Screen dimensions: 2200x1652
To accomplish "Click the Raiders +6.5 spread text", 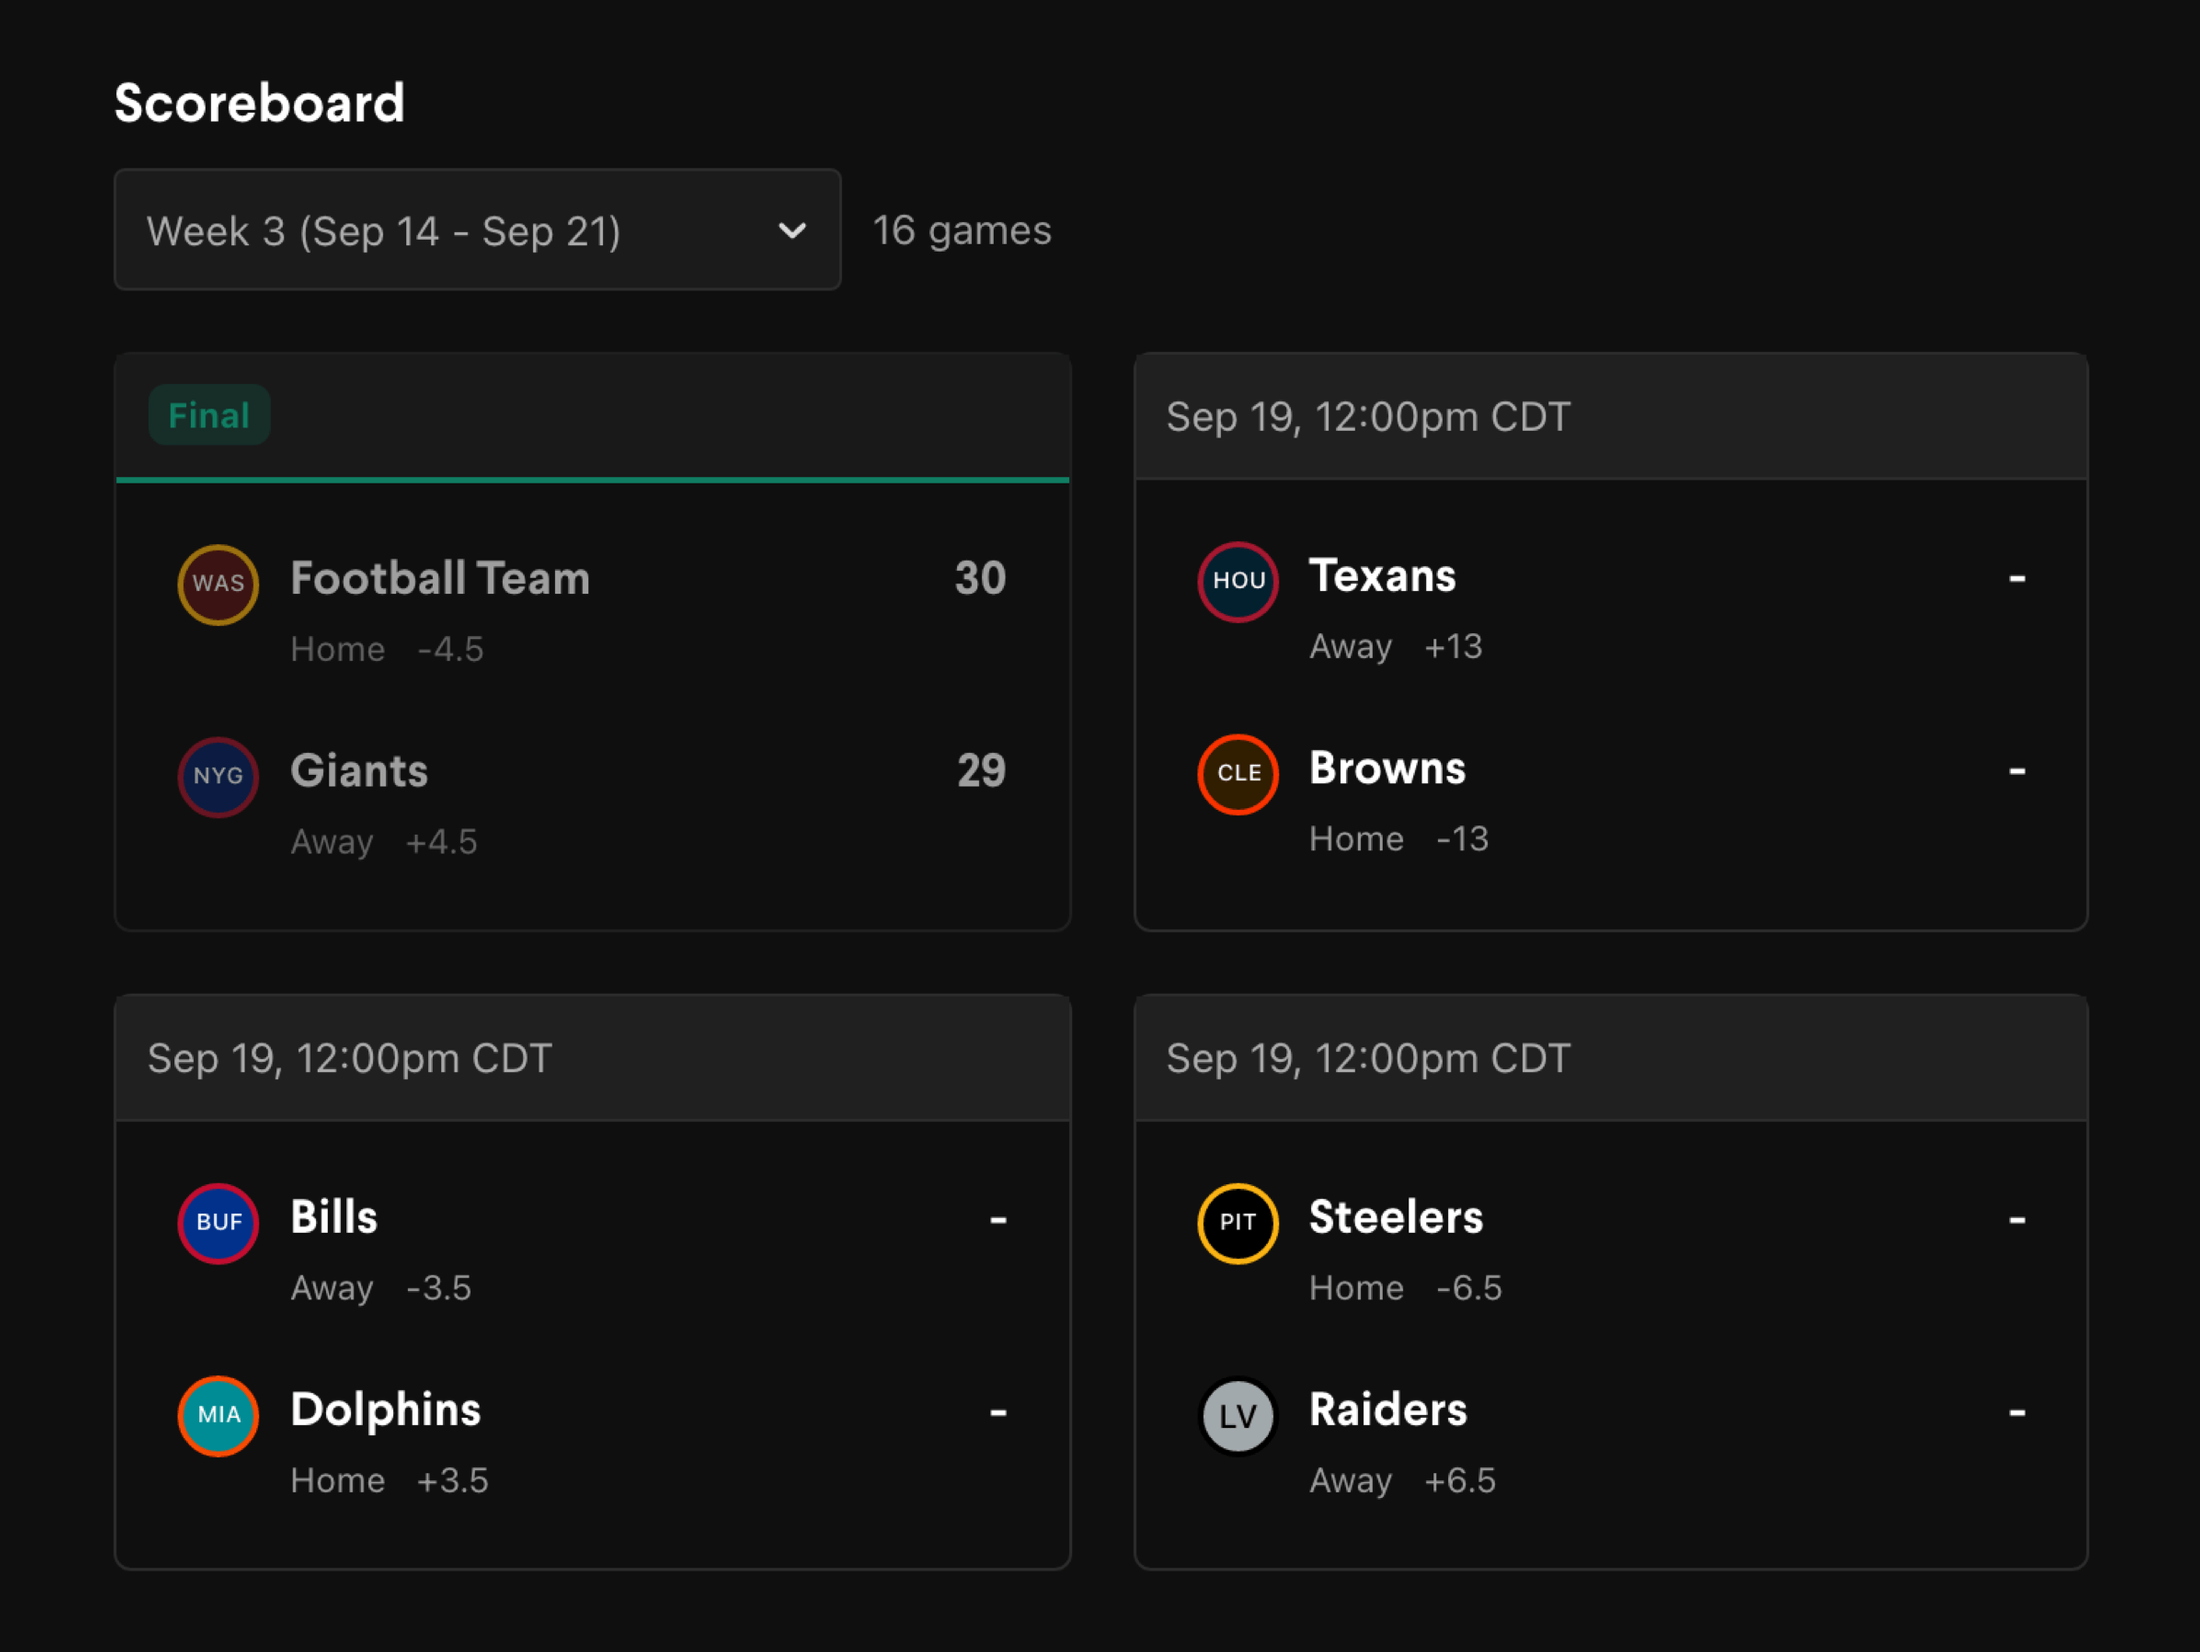I will (x=1459, y=1481).
